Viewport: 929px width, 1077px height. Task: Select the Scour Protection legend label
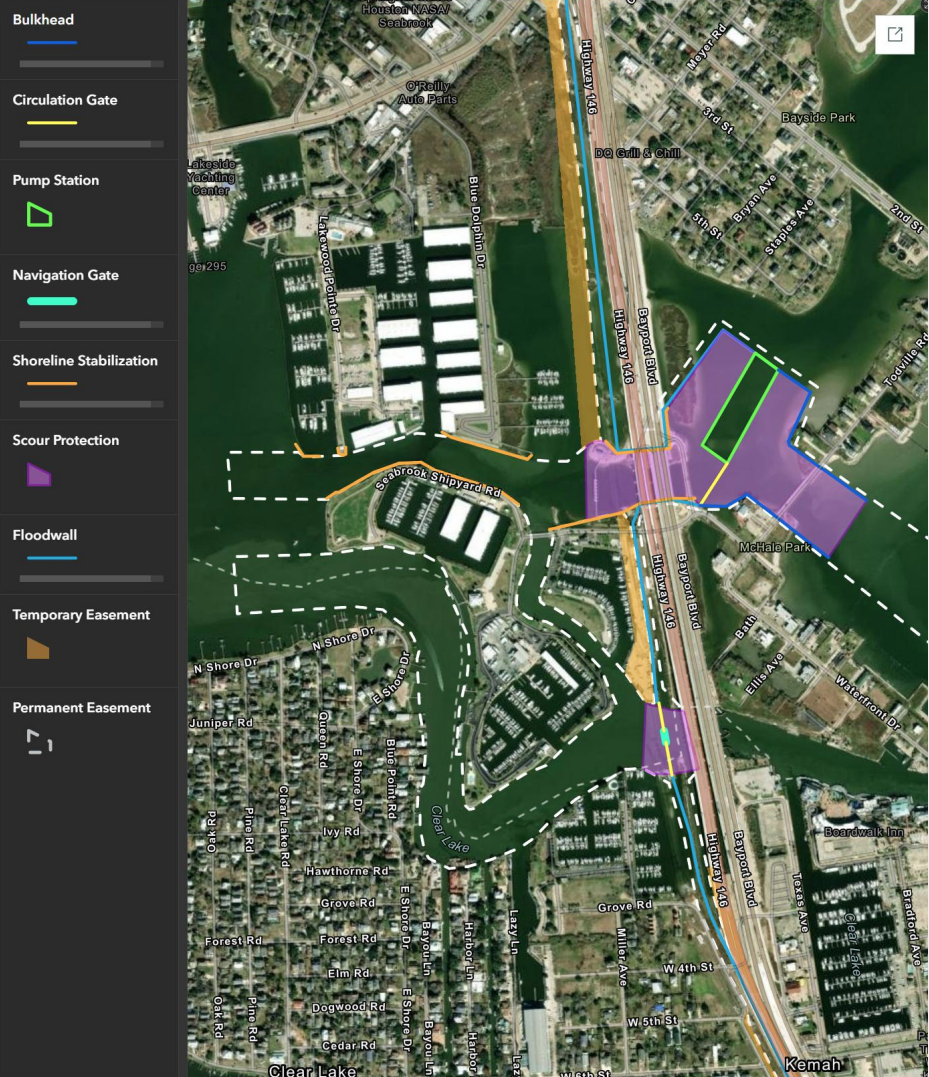(x=66, y=440)
